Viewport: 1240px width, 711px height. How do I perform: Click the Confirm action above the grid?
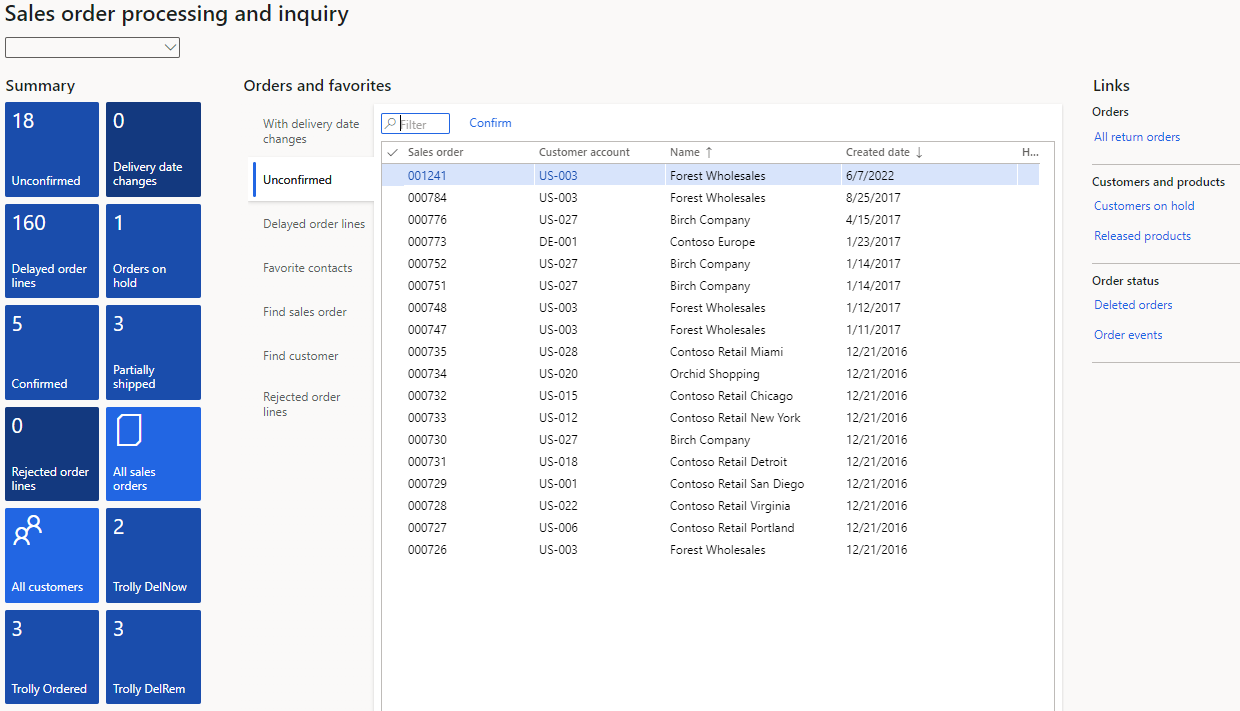click(490, 122)
